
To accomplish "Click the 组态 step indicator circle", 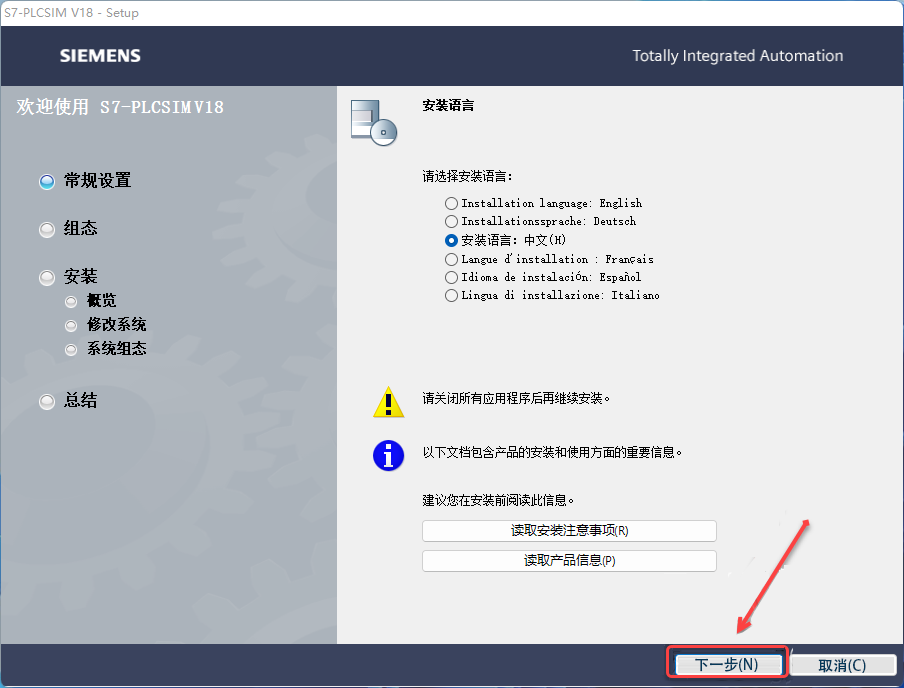I will click(x=46, y=229).
